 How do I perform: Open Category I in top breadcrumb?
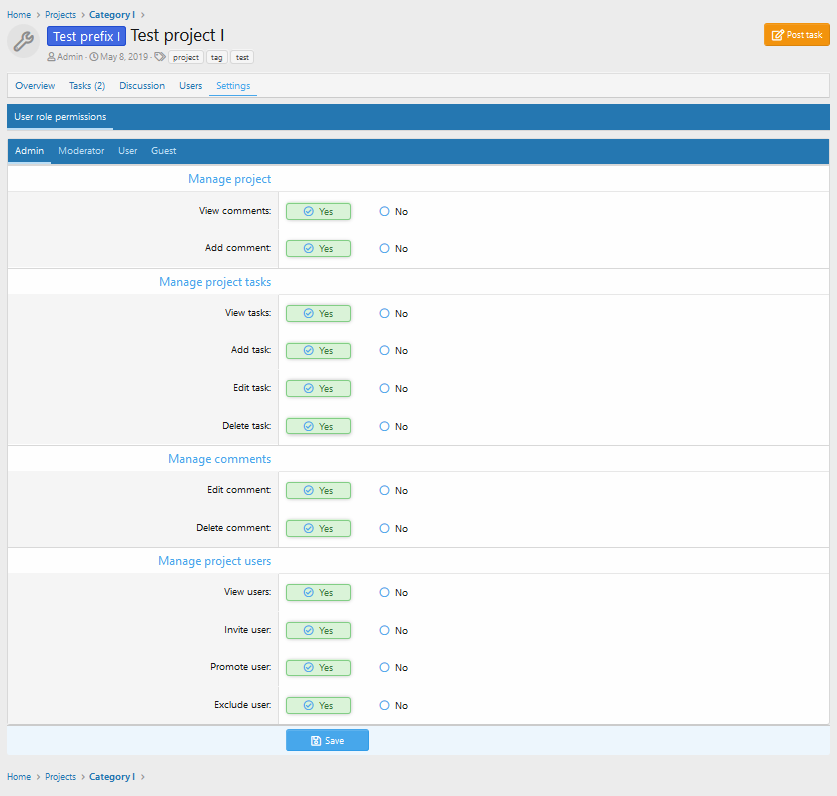[x=111, y=15]
